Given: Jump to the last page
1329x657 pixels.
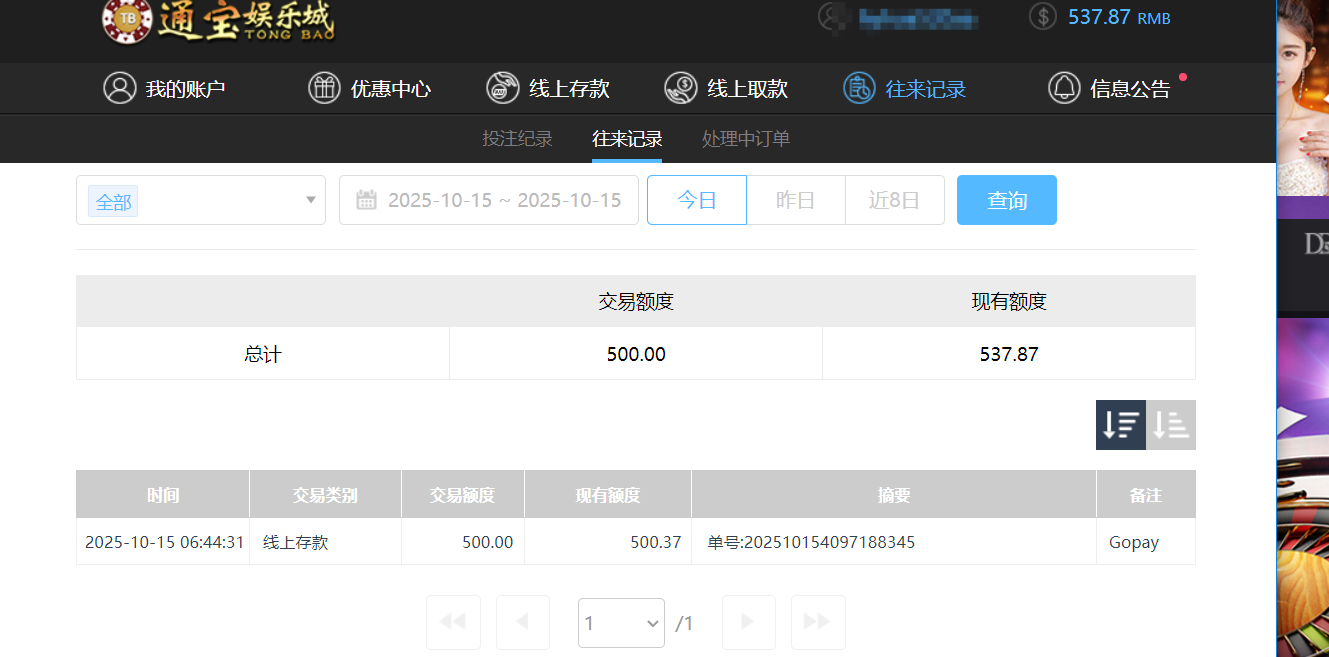Looking at the screenshot, I should (x=817, y=622).
